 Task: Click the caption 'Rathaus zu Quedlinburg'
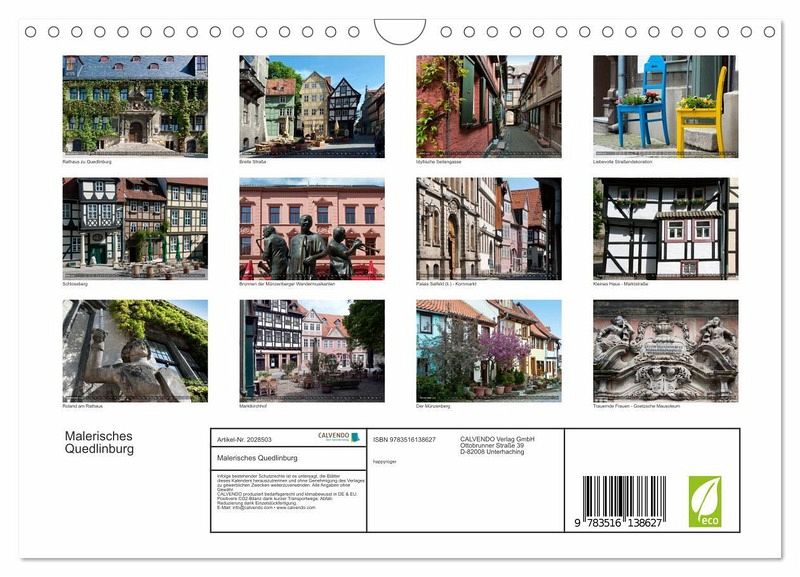tap(87, 162)
